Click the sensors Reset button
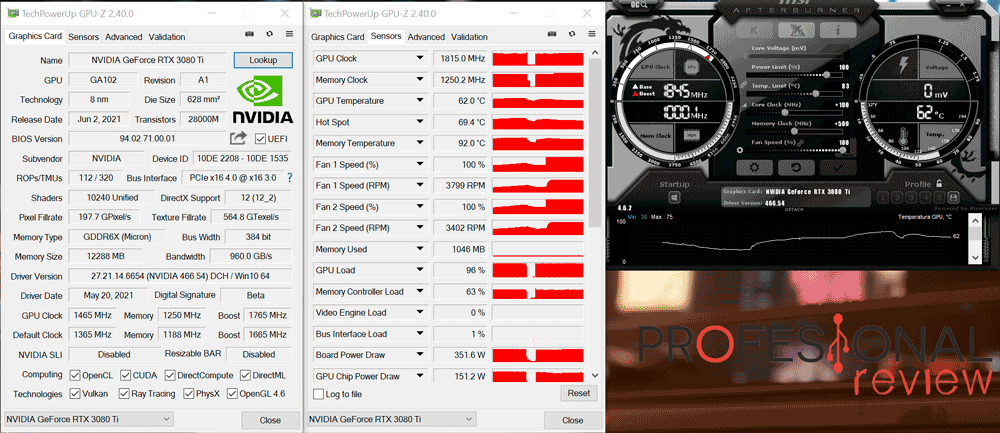The width and height of the screenshot is (1000, 433). point(579,393)
